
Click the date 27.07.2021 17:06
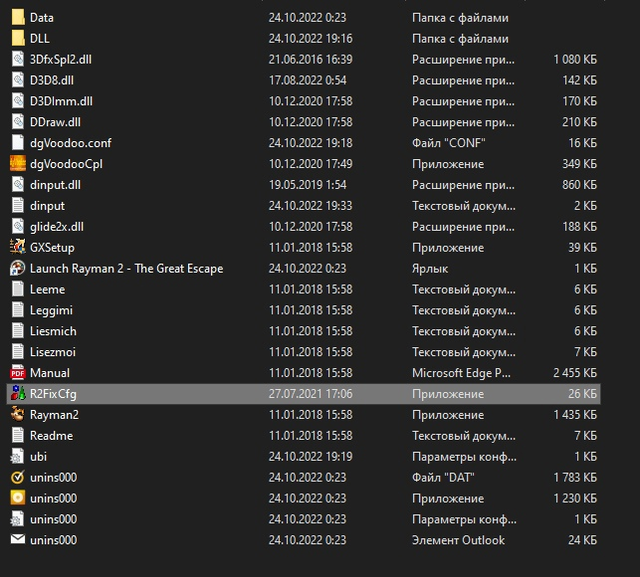[310, 393]
